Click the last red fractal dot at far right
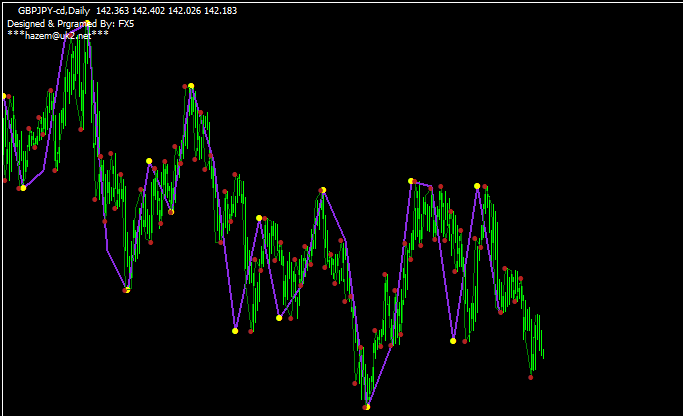This screenshot has height=416, width=683. pyautogui.click(x=531, y=377)
